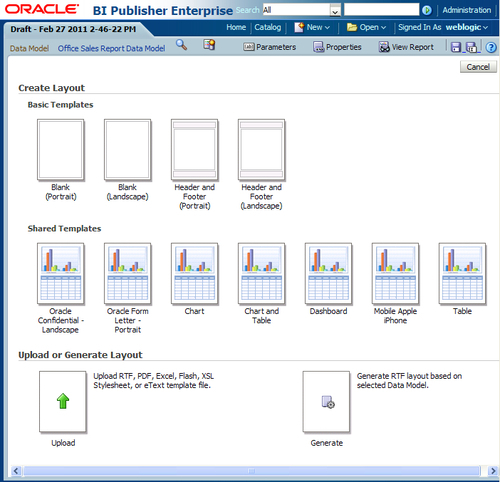
Task: Expand the New menu dropdown
Action: (312, 27)
